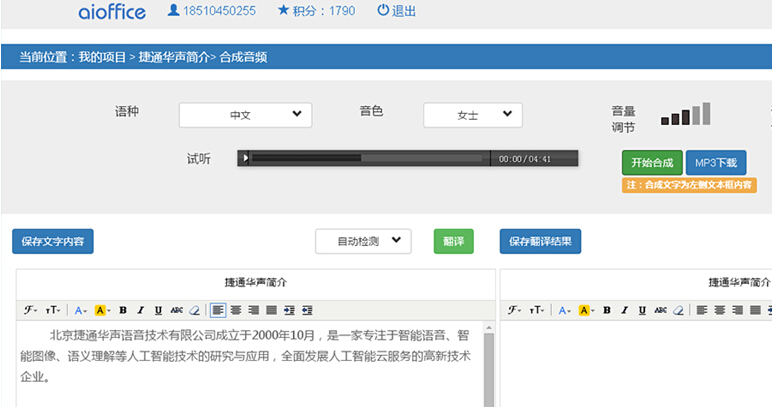Pick text color in right editor toolbar
773x407 pixels.
tap(564, 310)
